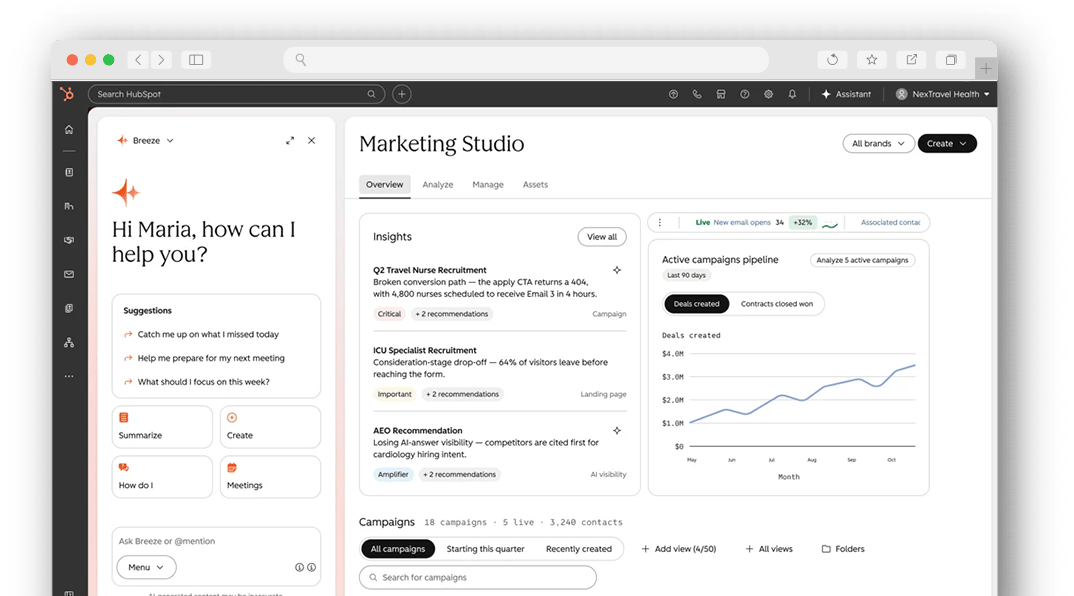Open the CRM icon in left sidebar
Screen dimensions: 1074x596
click(x=69, y=206)
